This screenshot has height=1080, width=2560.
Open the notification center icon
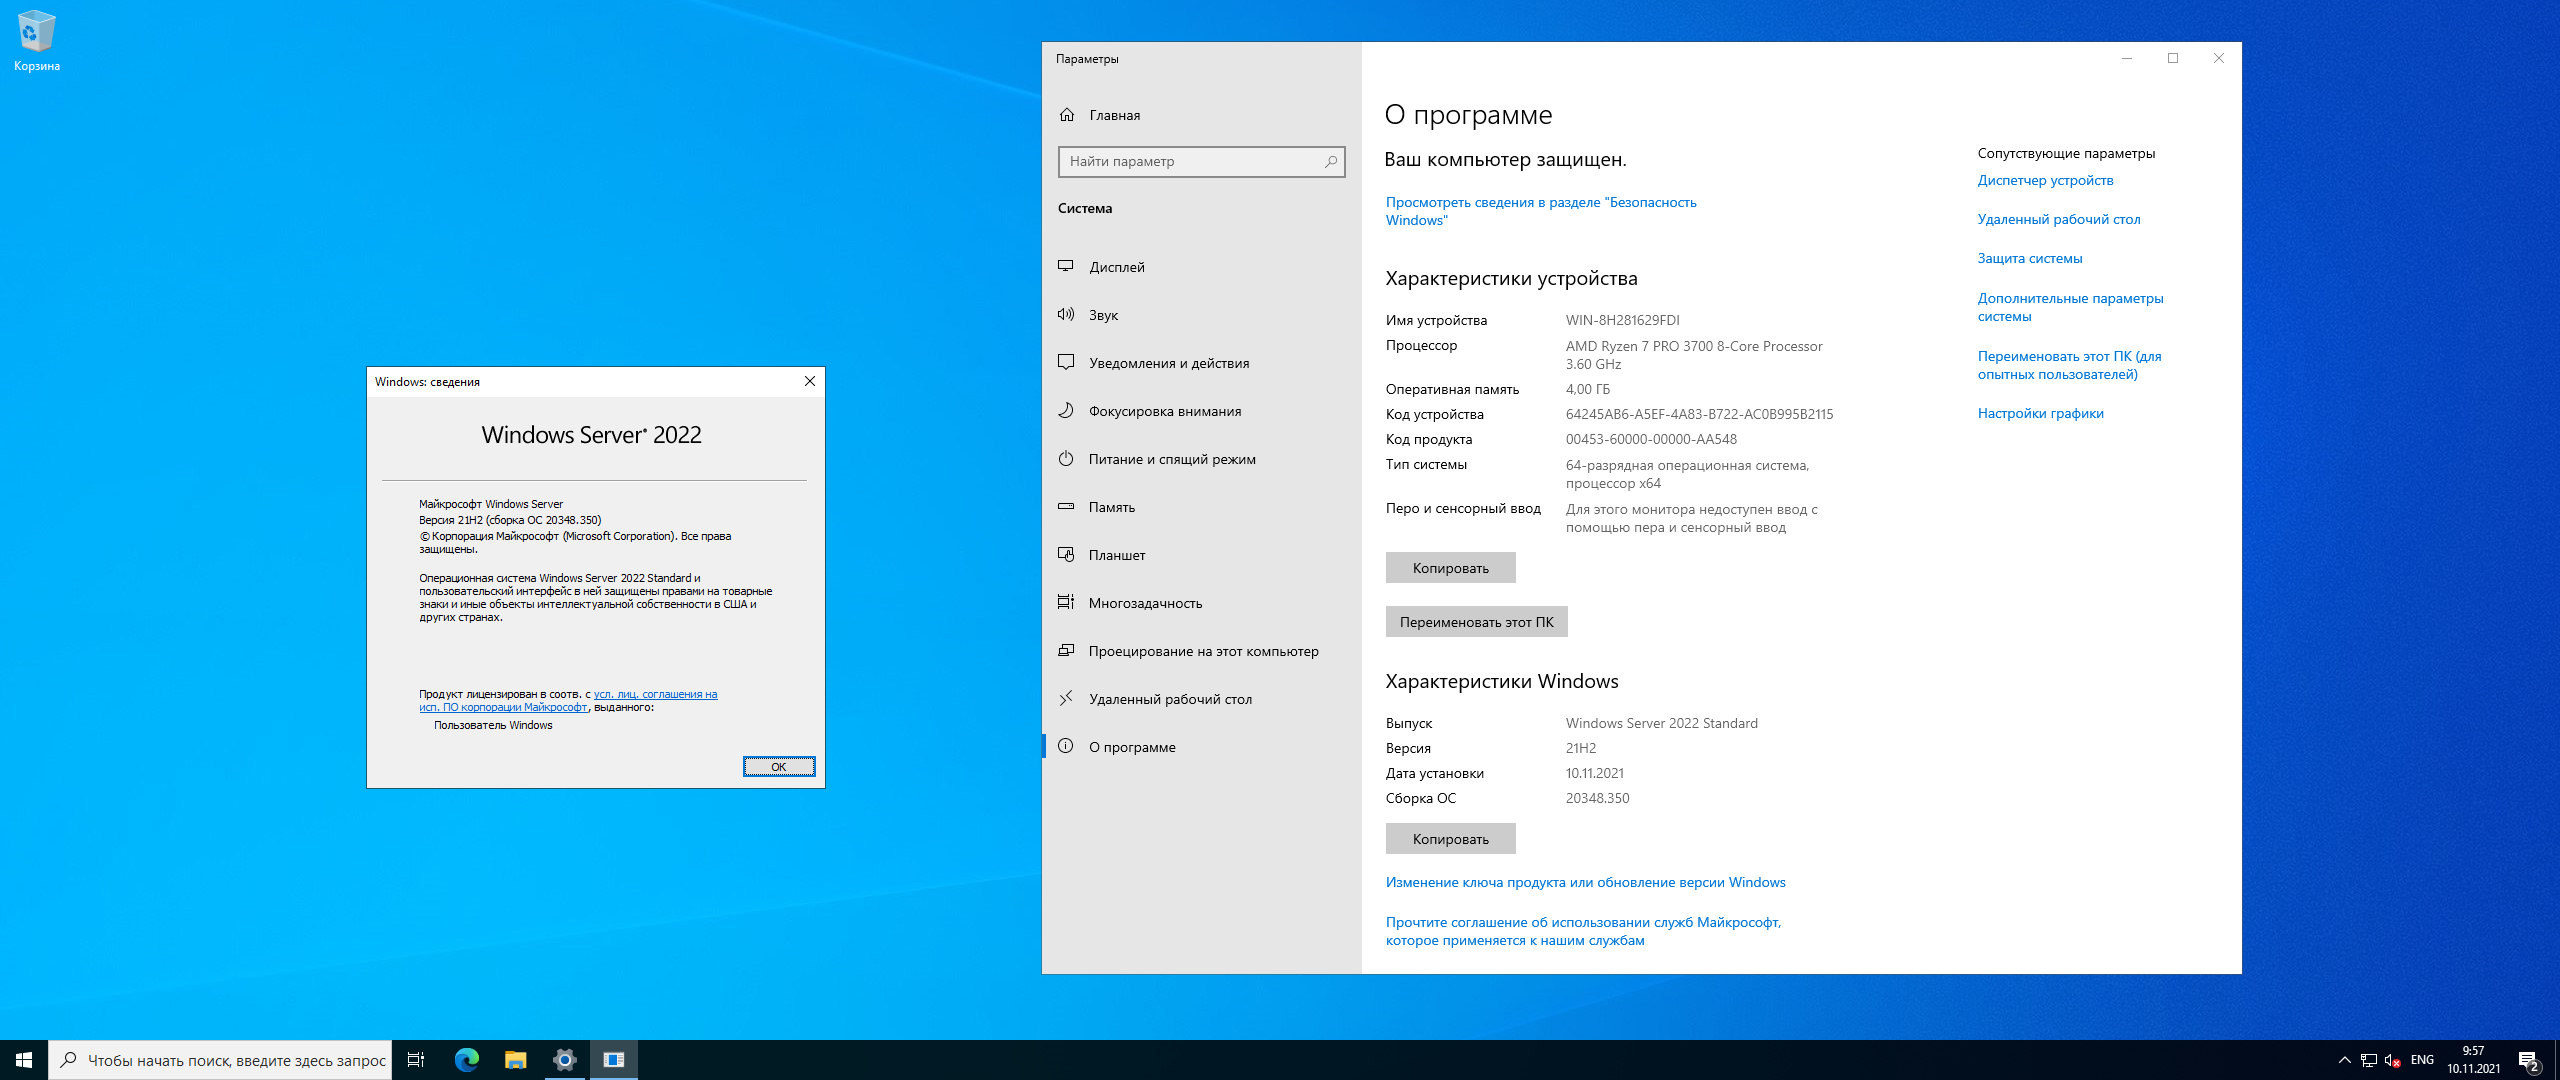2529,1060
